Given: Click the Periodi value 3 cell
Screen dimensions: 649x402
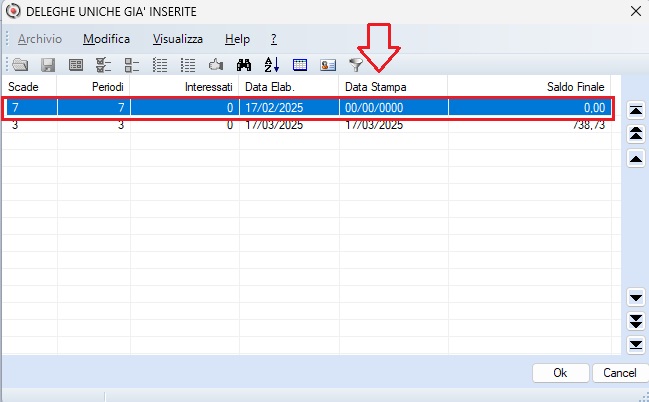Looking at the screenshot, I should click(94, 125).
